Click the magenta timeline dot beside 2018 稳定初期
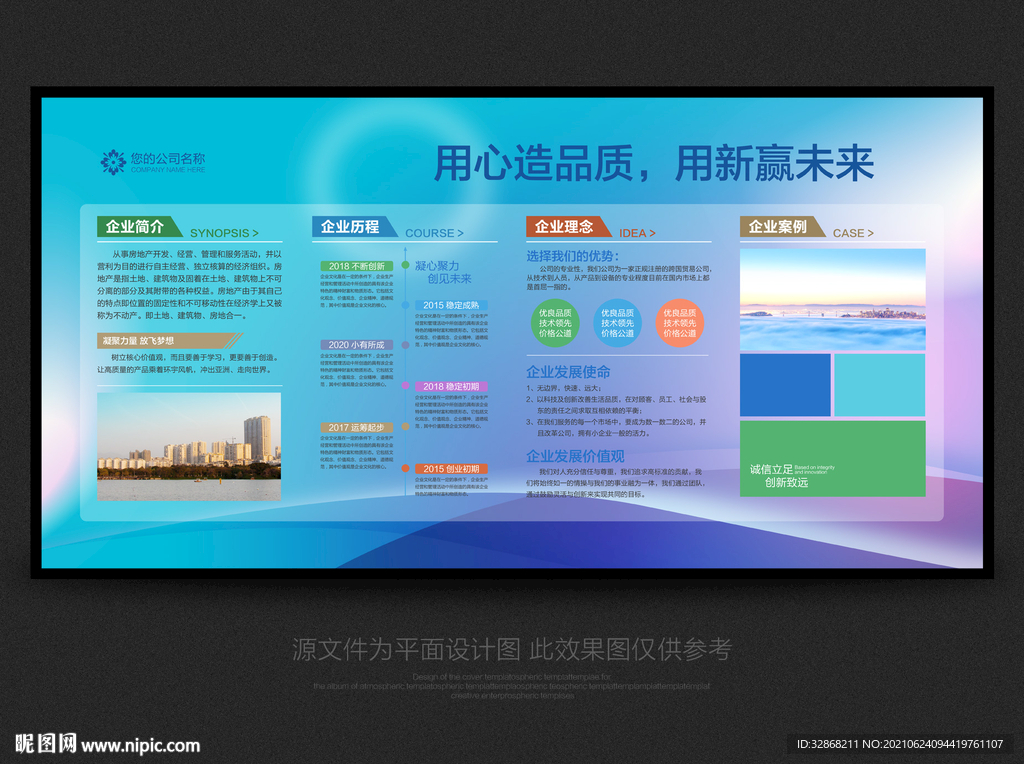1024x764 pixels. [x=406, y=386]
